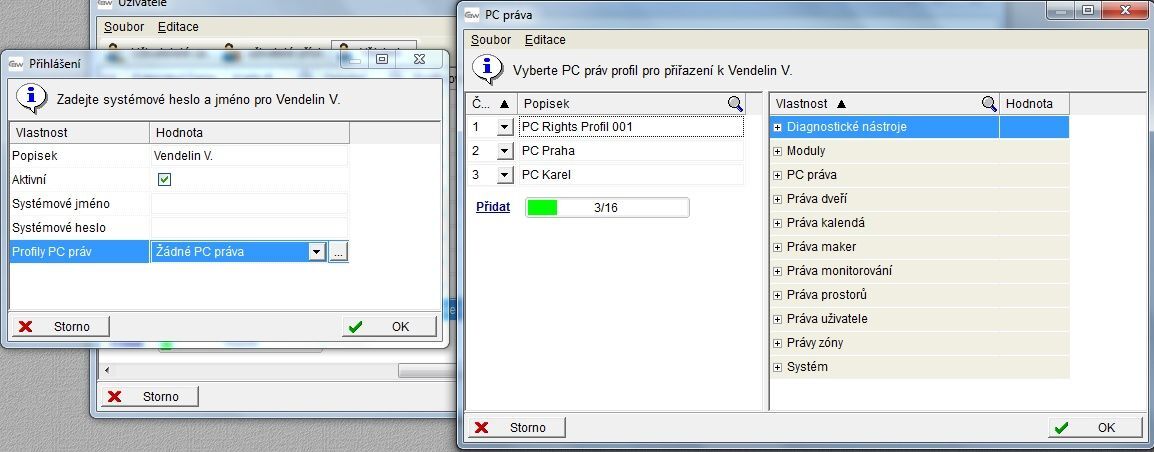Viewport: 1154px width, 452px height.
Task: Open dropdown arrow for row 1 PC Rights Profil 001
Action: [x=505, y=127]
